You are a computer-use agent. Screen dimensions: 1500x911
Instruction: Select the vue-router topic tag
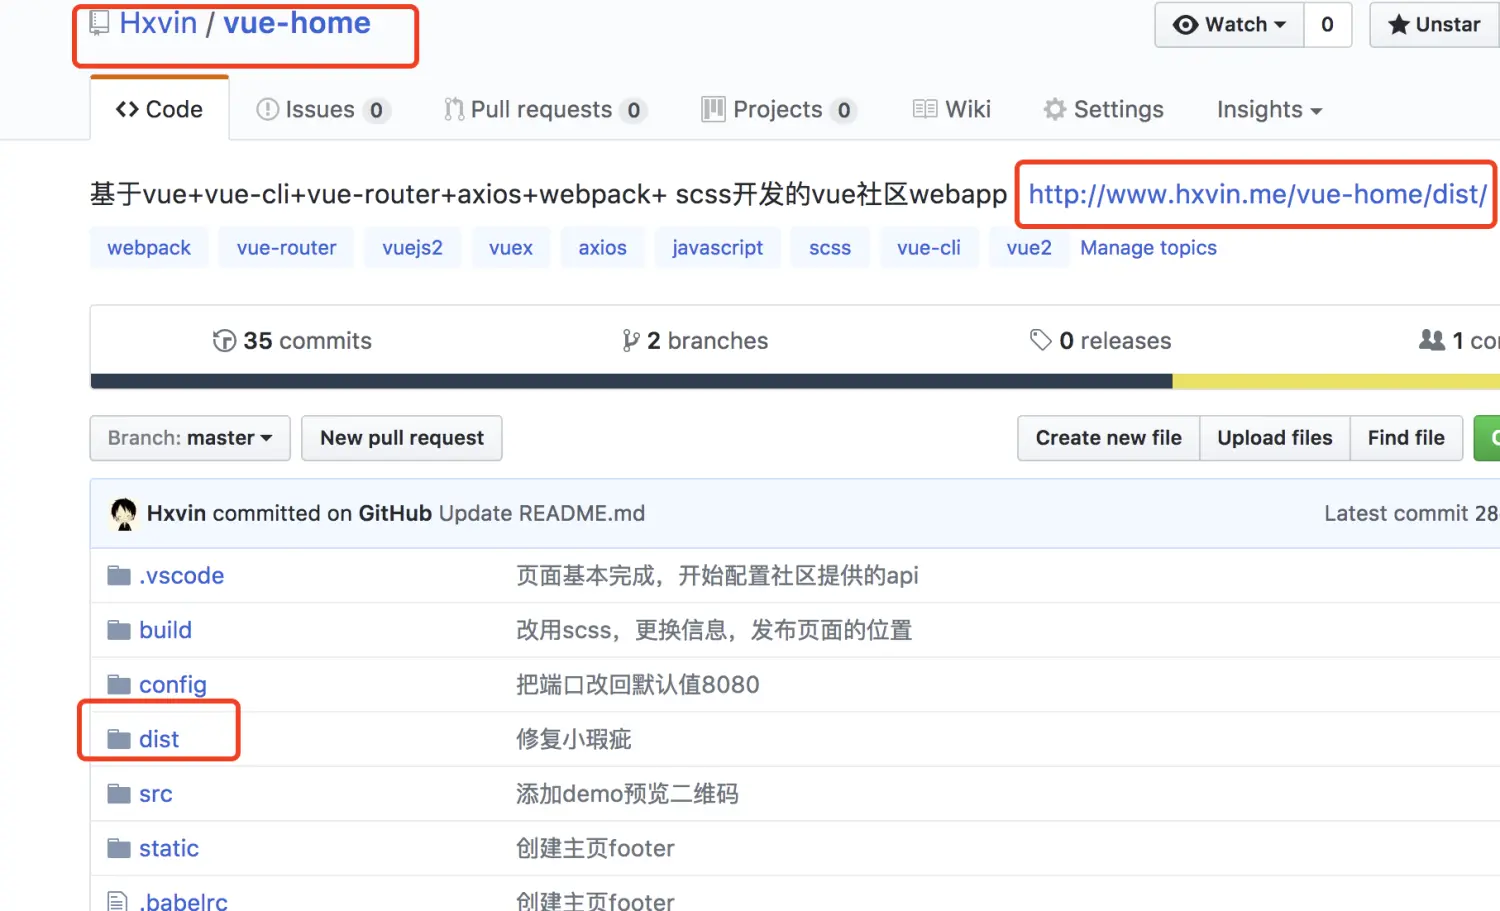click(287, 248)
